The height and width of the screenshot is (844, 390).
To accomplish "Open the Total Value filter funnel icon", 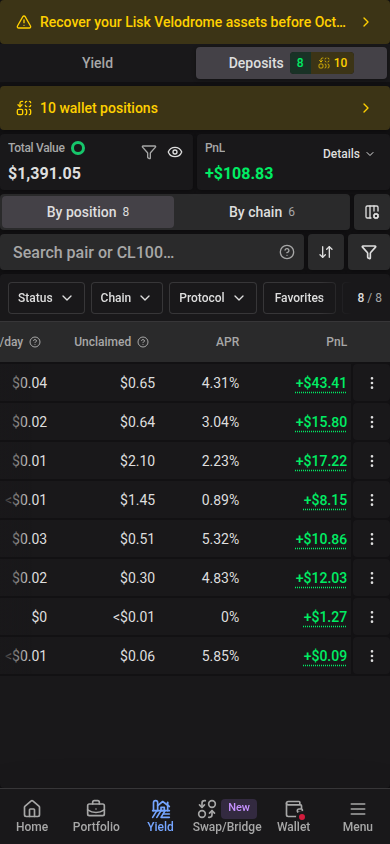I will click(x=148, y=153).
